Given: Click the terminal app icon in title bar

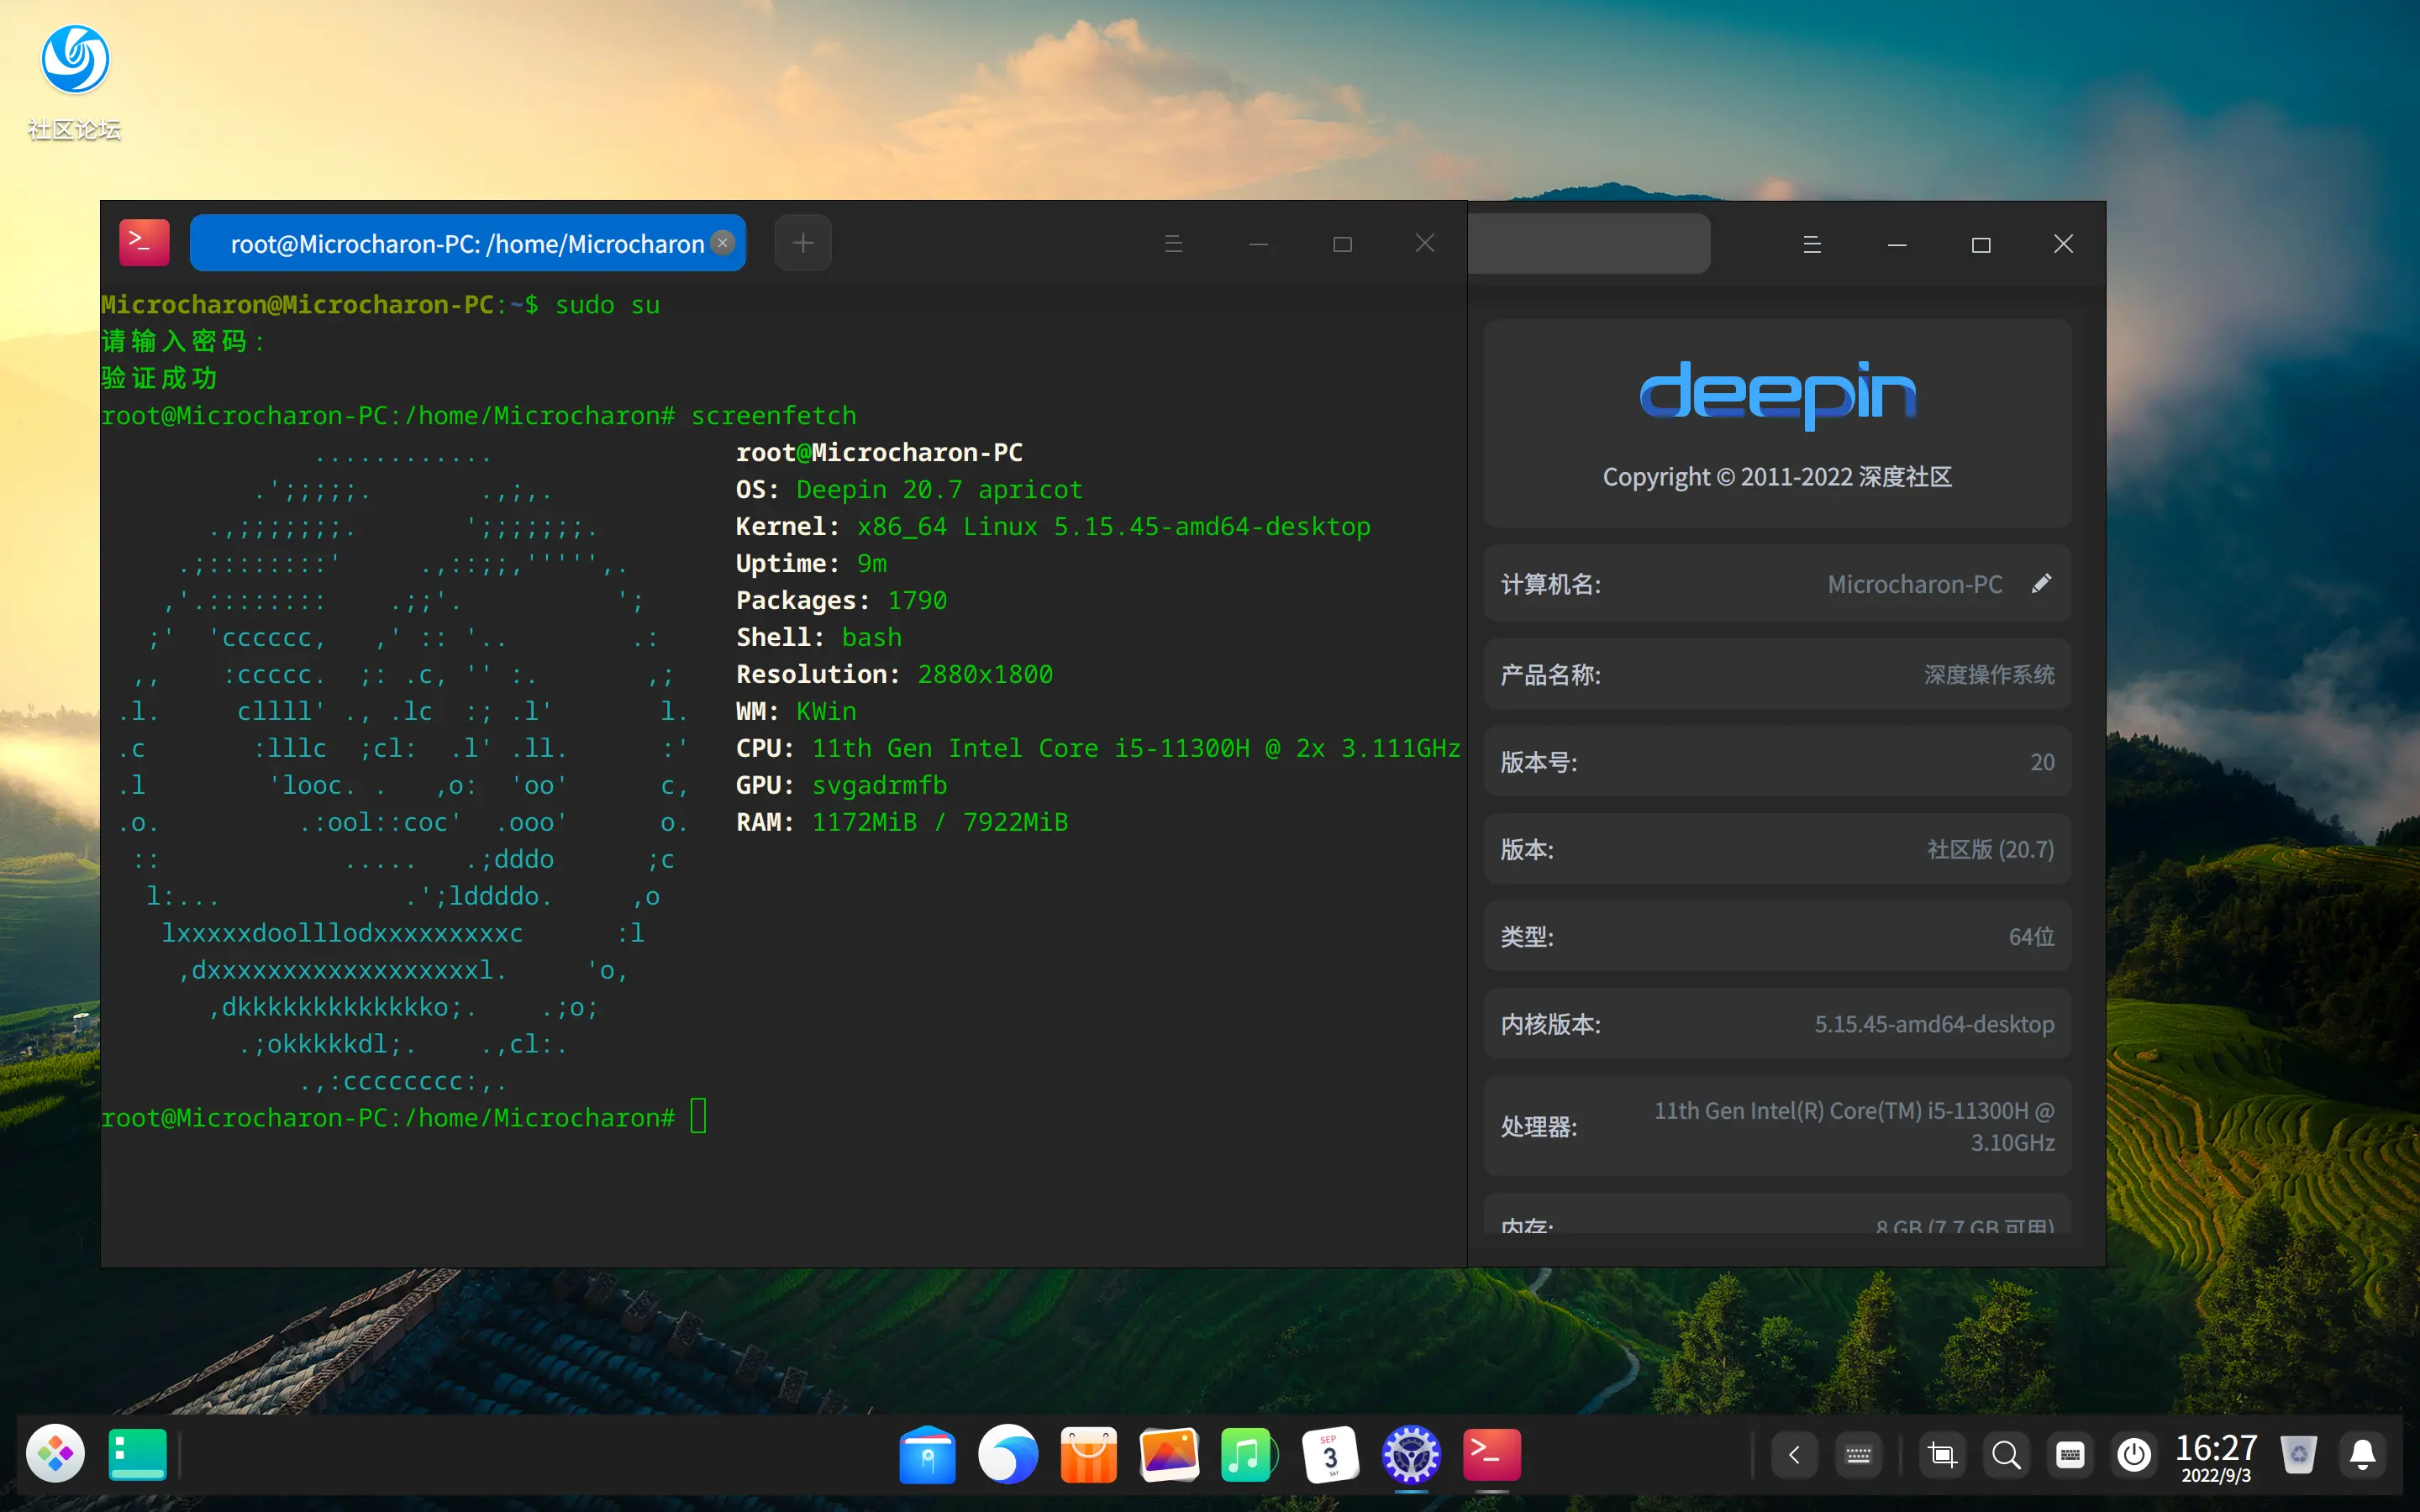Looking at the screenshot, I should pos(144,243).
